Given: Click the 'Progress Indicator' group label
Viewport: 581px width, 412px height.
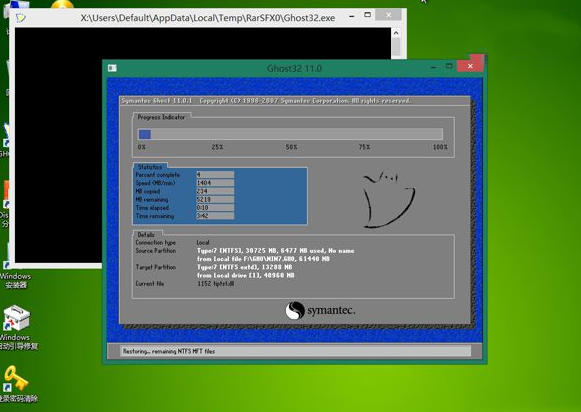Looking at the screenshot, I should point(161,117).
